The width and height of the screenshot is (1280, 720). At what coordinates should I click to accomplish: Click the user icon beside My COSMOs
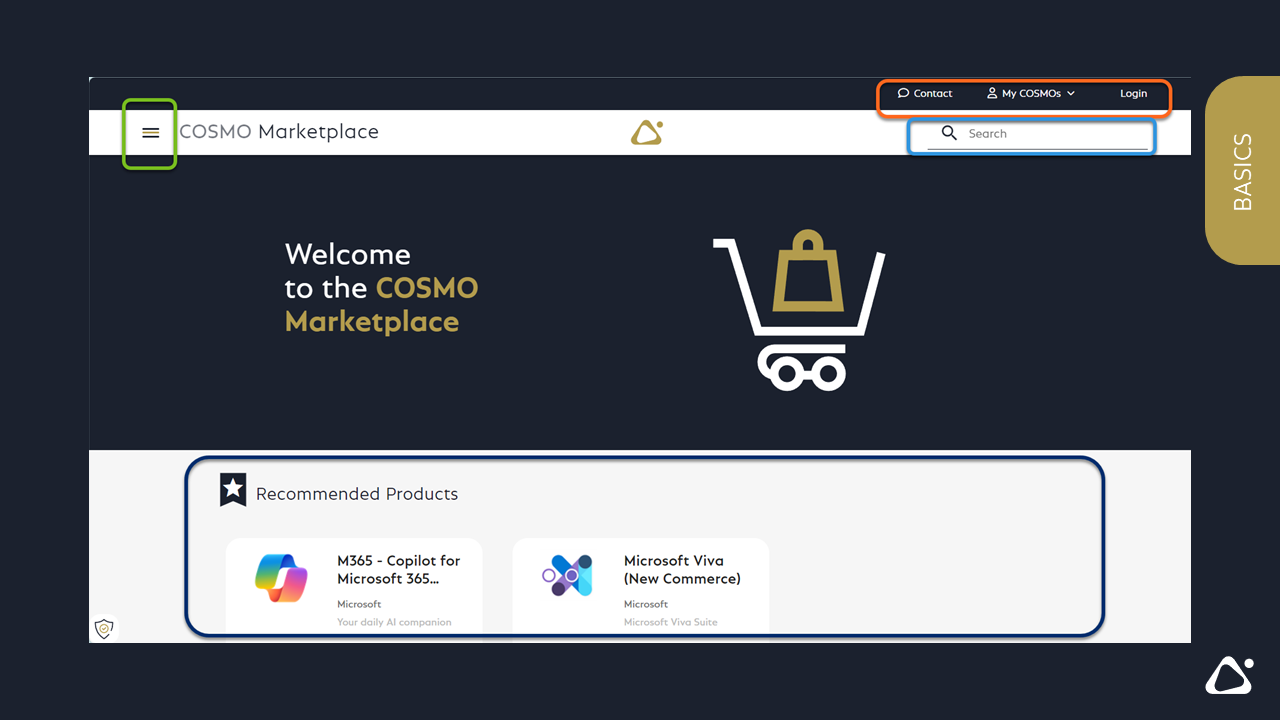pyautogui.click(x=992, y=93)
